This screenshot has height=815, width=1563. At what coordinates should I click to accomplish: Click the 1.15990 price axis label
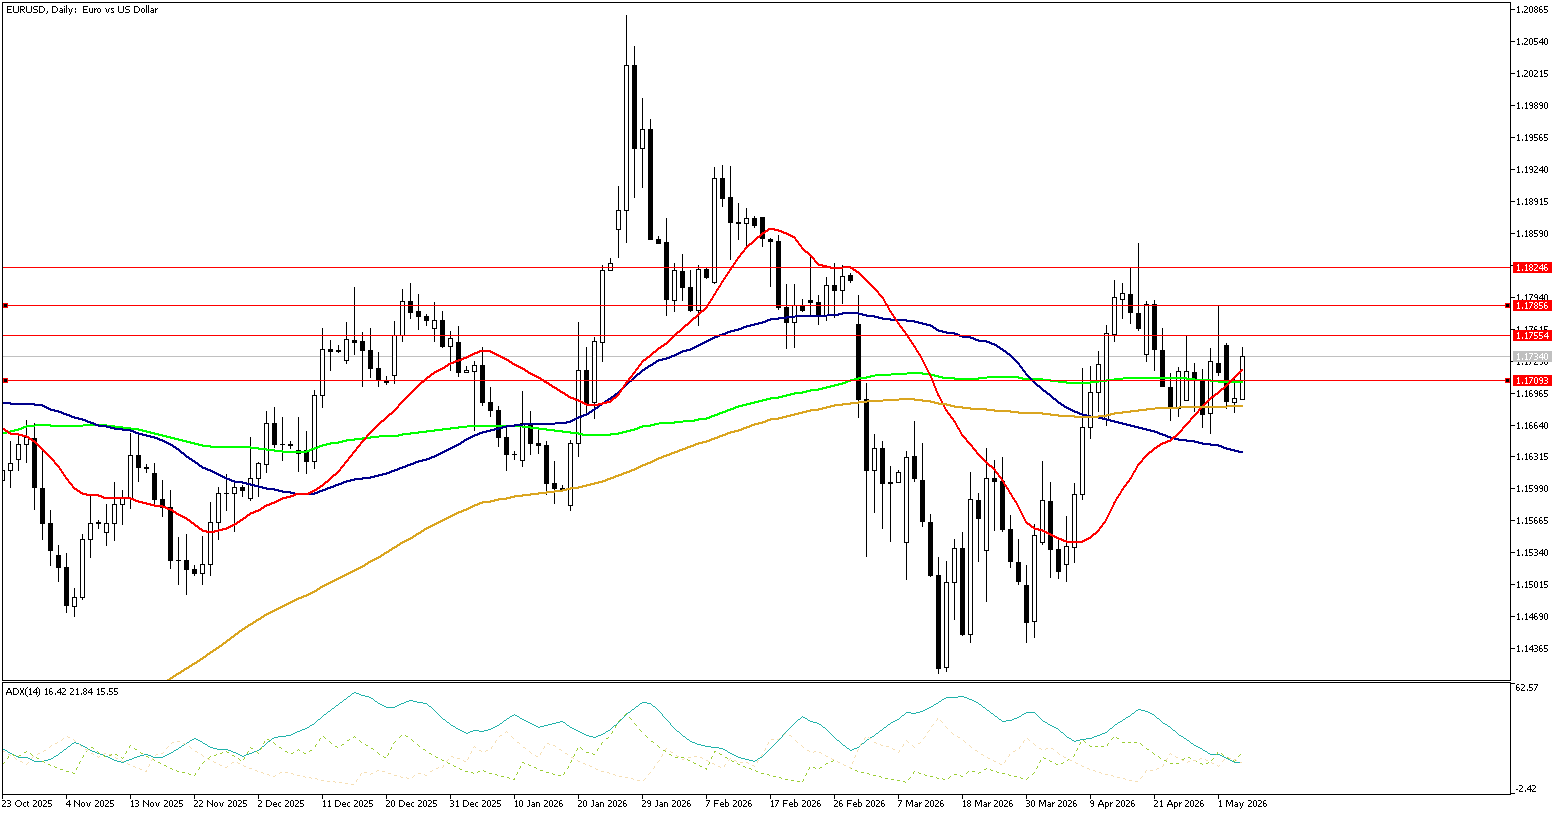(1532, 488)
